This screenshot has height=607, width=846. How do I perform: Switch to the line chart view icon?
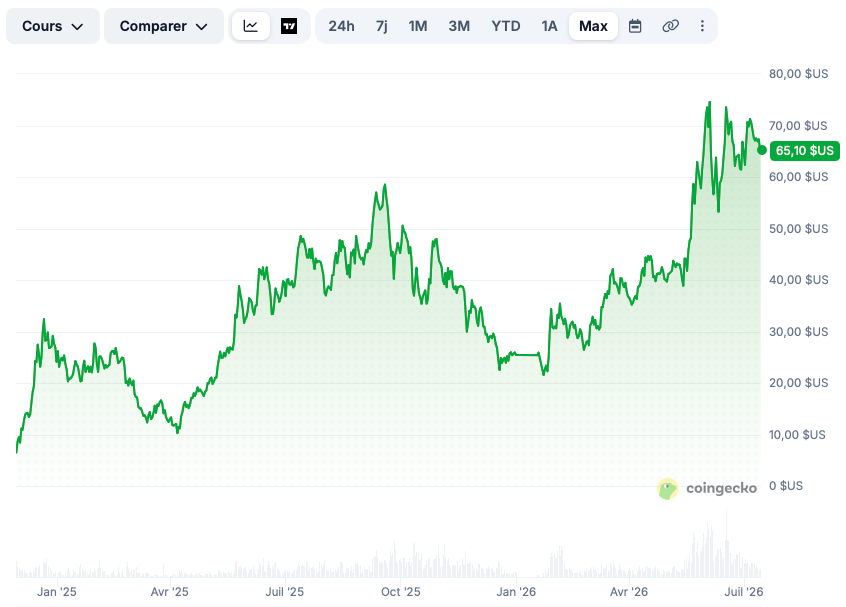click(x=250, y=26)
